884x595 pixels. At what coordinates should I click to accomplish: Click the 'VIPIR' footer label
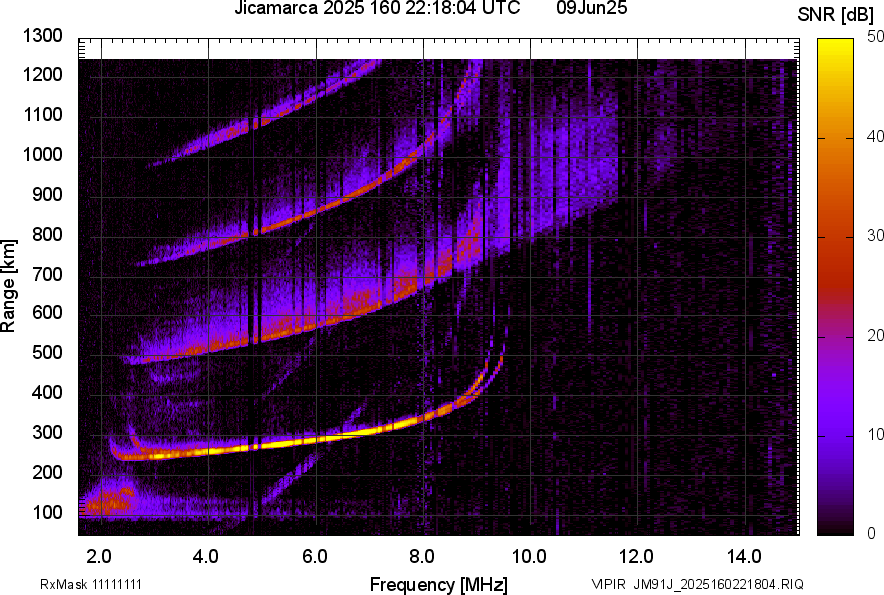pyautogui.click(x=608, y=584)
